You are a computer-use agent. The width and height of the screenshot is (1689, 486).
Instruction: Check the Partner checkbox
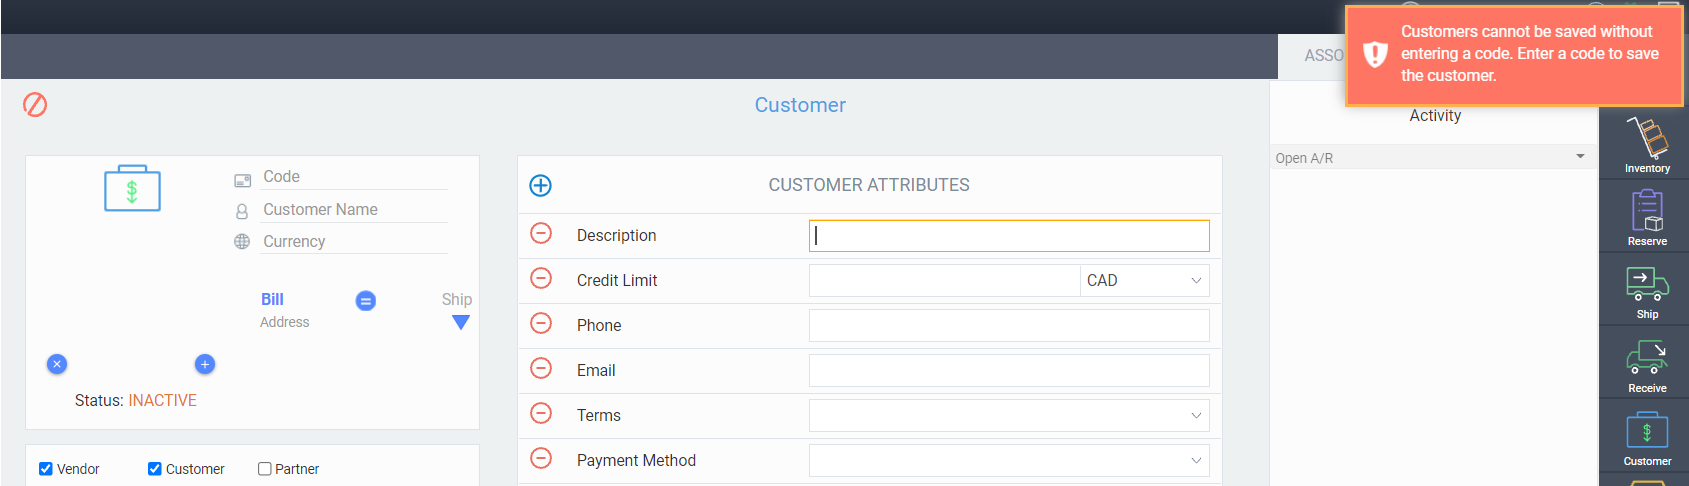pyautogui.click(x=265, y=469)
